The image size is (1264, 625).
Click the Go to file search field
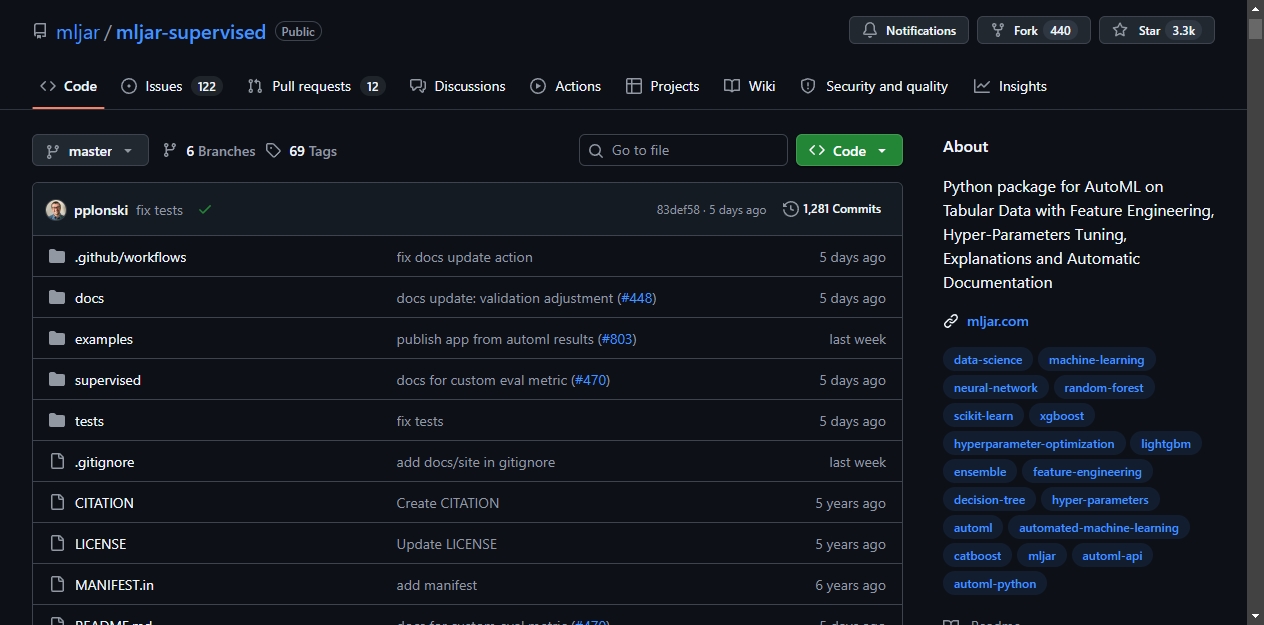[x=683, y=151]
